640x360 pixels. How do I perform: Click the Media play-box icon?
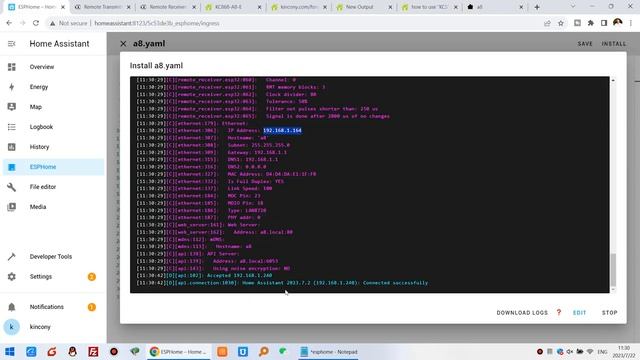pos(11,207)
